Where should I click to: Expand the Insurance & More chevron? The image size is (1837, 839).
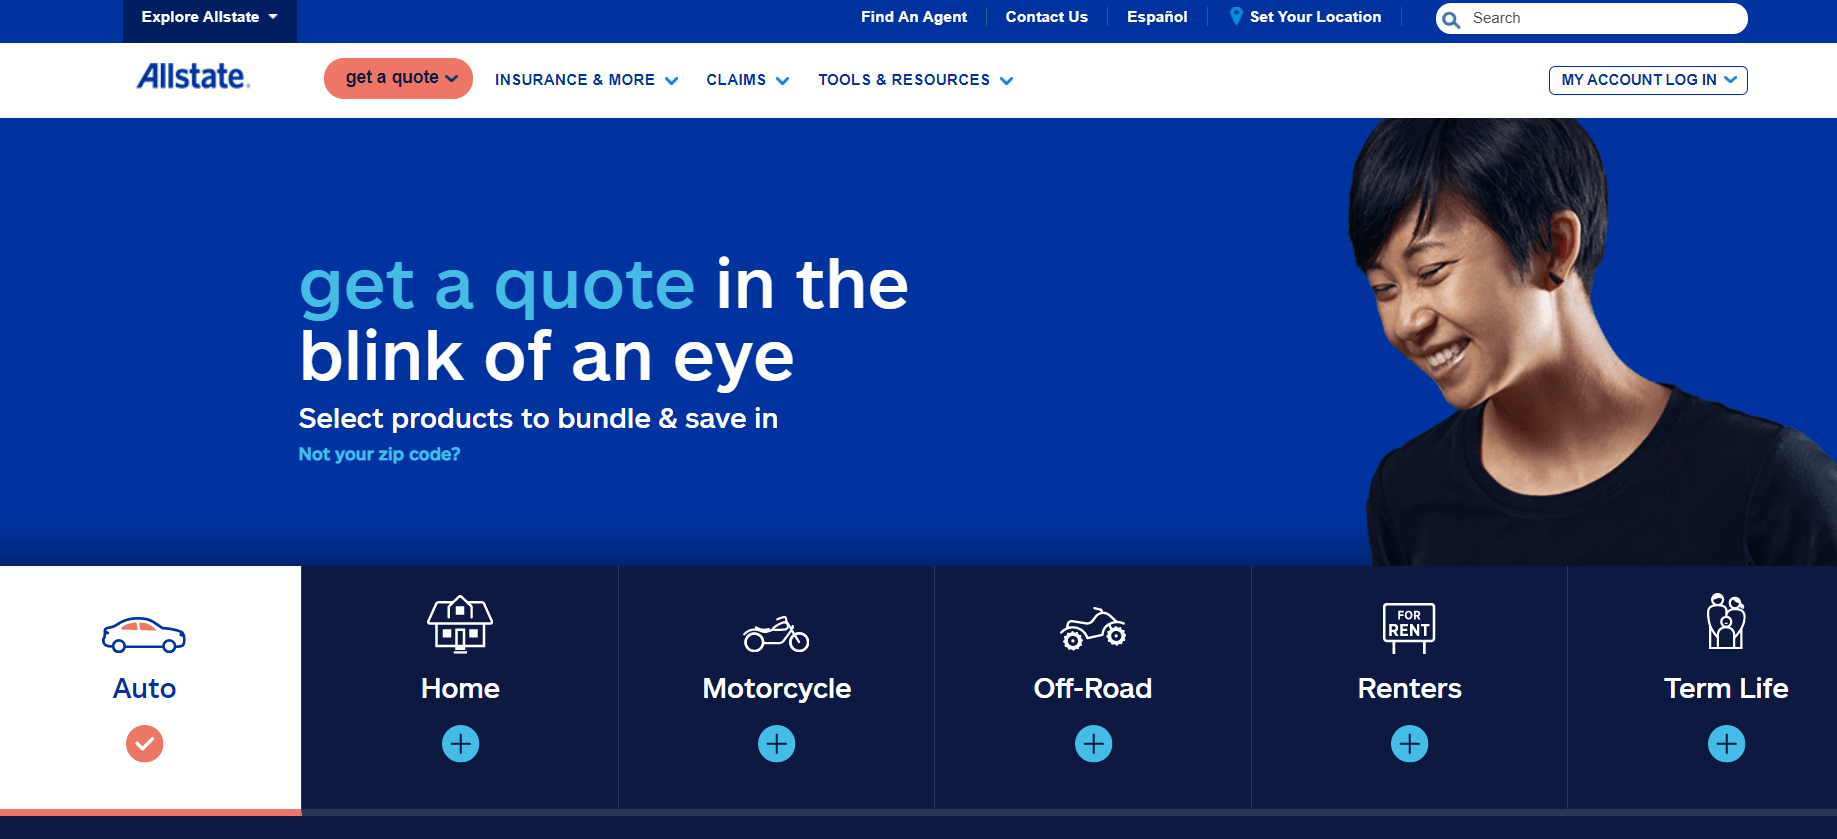tap(672, 81)
